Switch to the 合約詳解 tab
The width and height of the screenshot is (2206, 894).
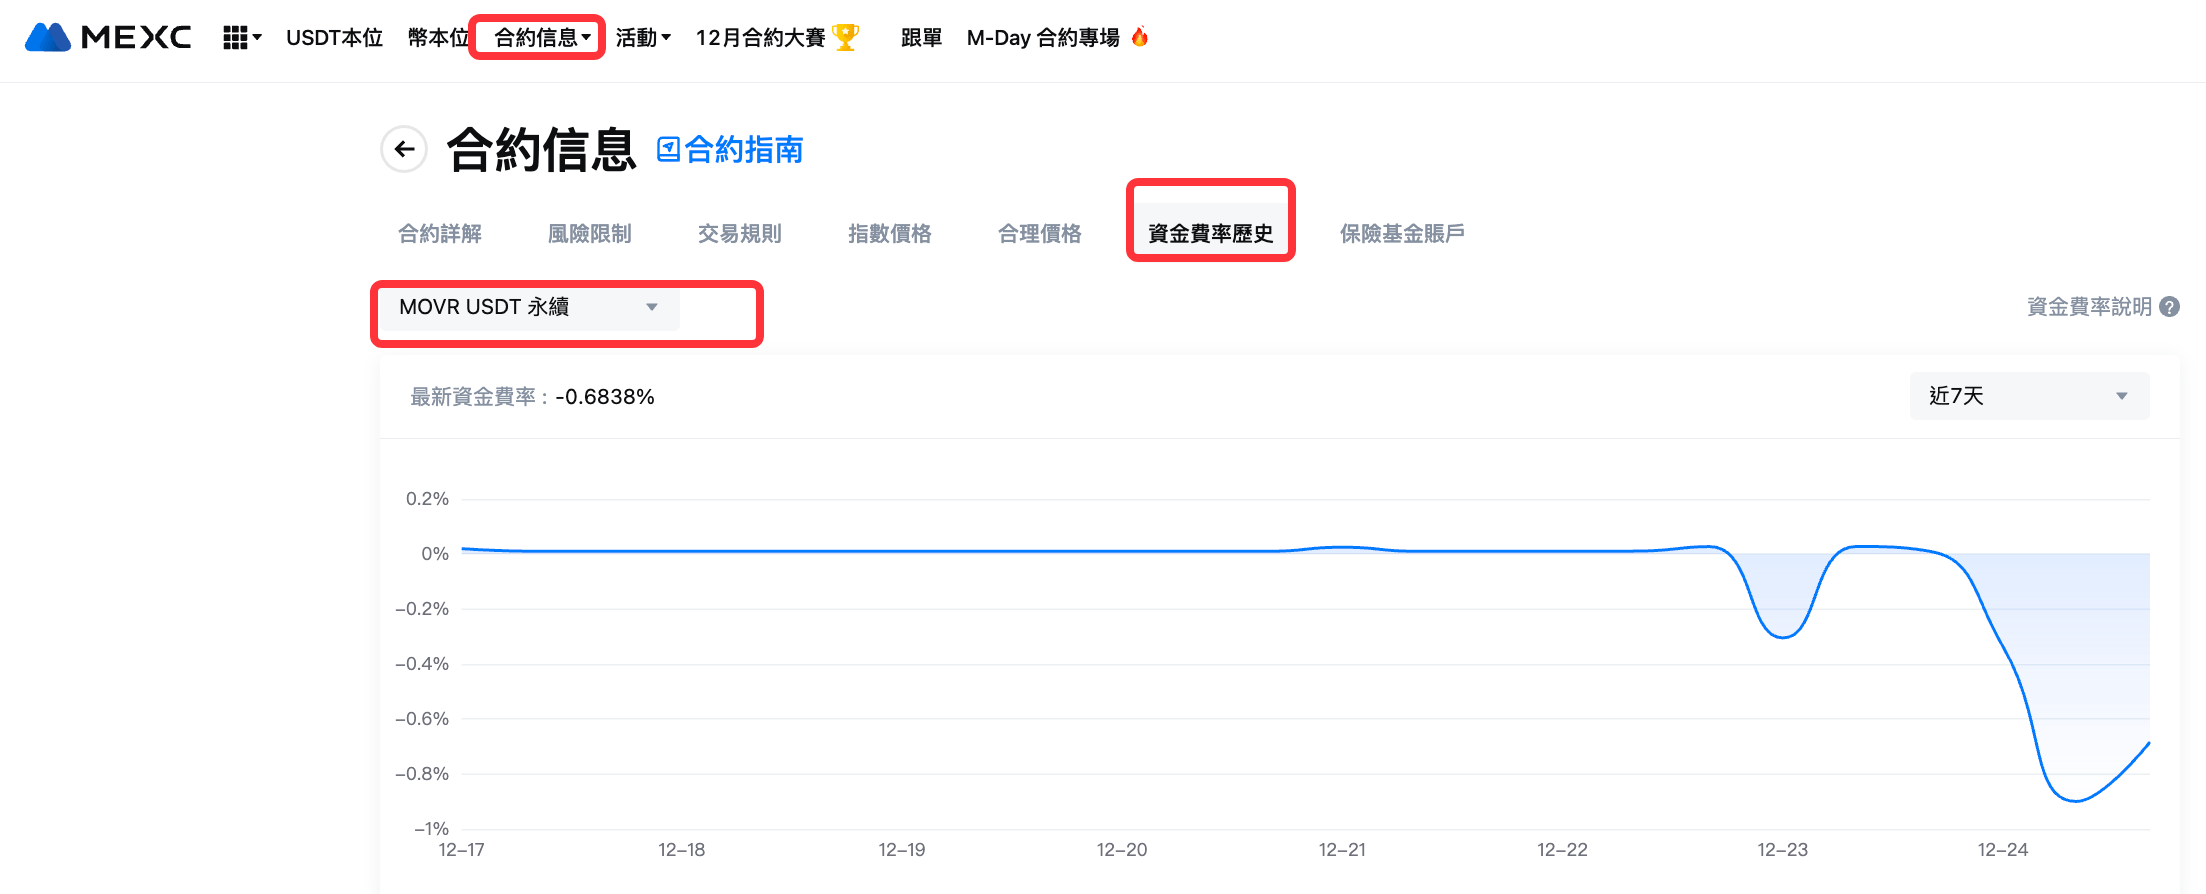pyautogui.click(x=440, y=234)
